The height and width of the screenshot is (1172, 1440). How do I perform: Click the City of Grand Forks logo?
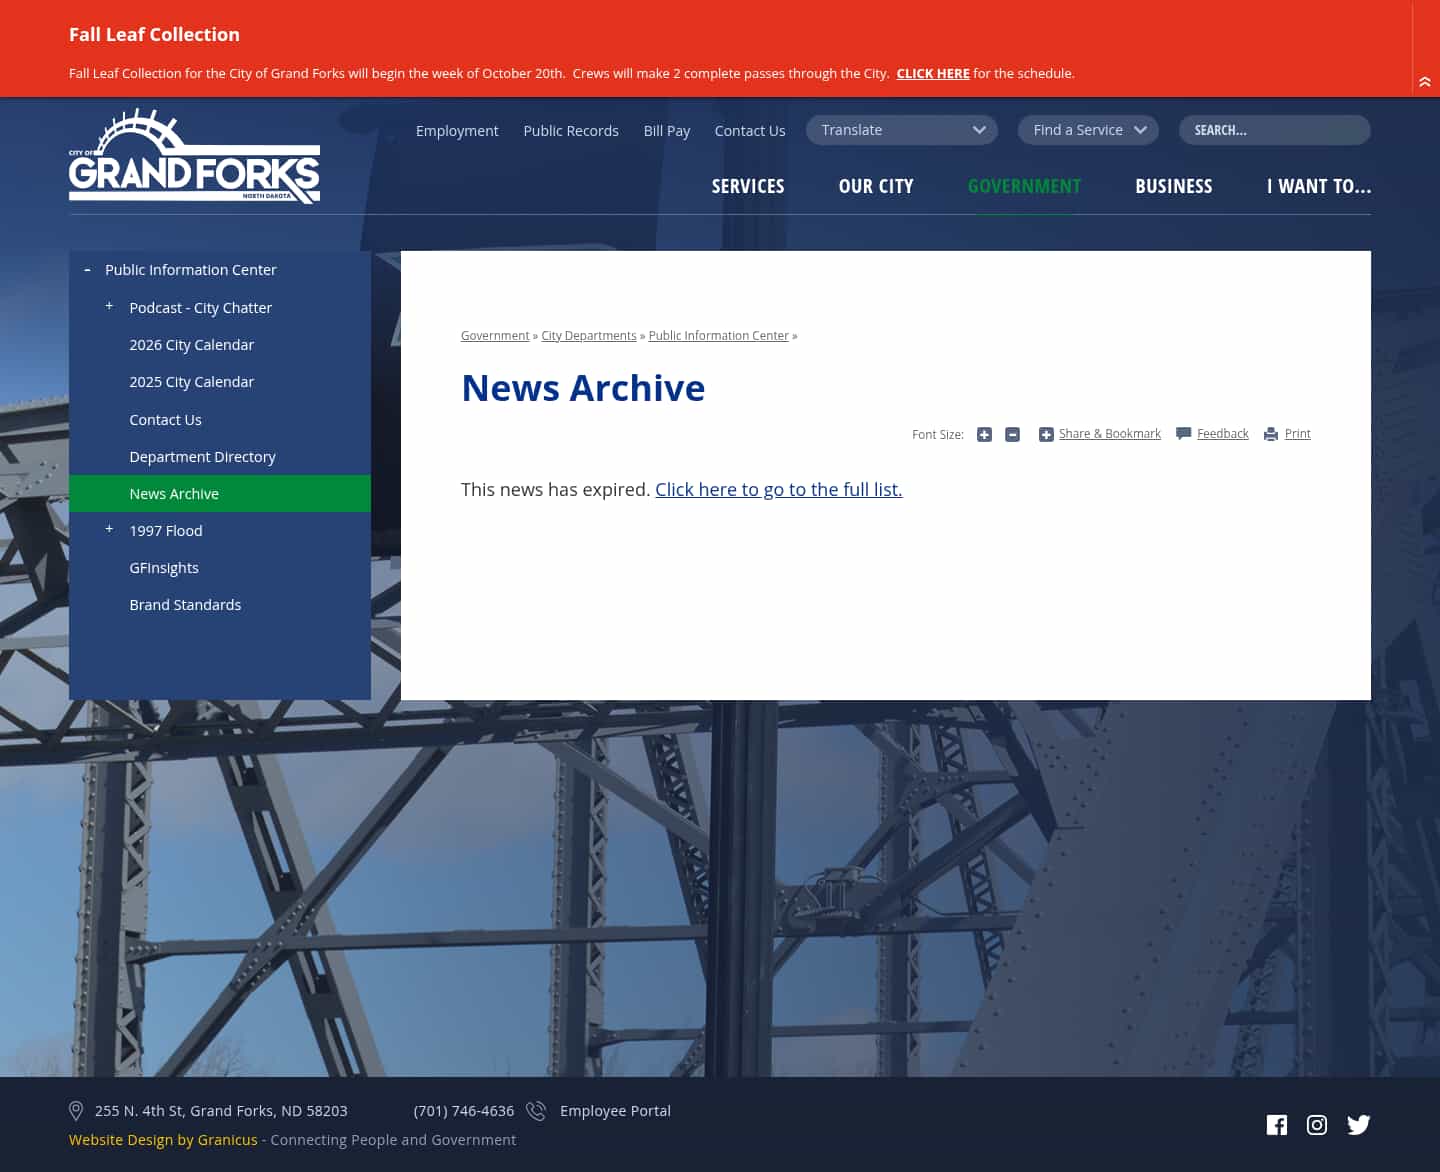[194, 156]
